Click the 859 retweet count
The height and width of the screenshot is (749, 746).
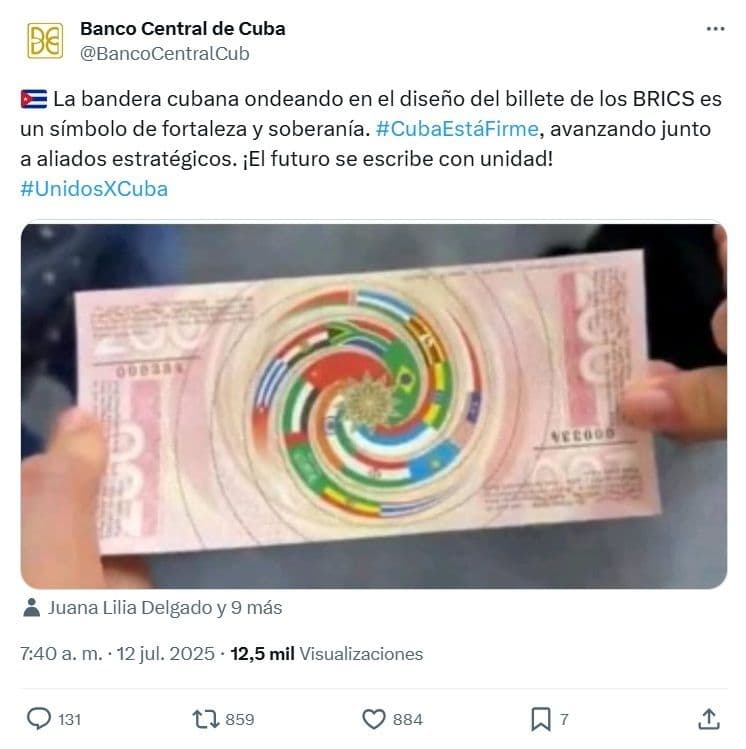[x=240, y=719]
